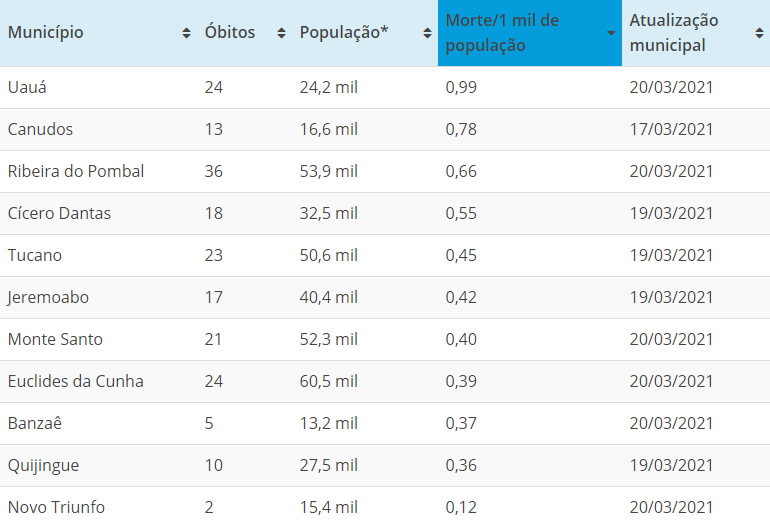Select the População* column header

[x=345, y=32]
